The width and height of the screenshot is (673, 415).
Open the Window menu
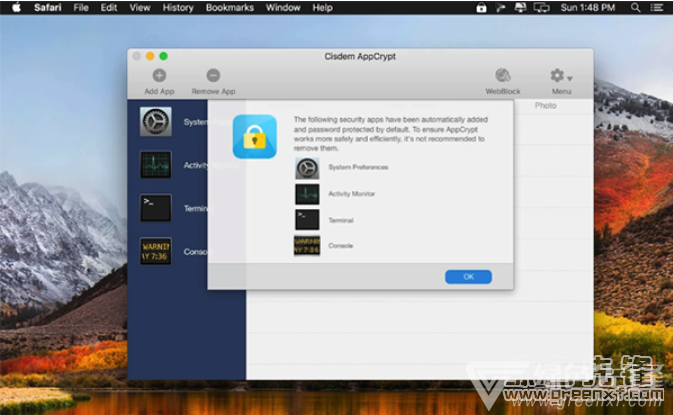283,7
